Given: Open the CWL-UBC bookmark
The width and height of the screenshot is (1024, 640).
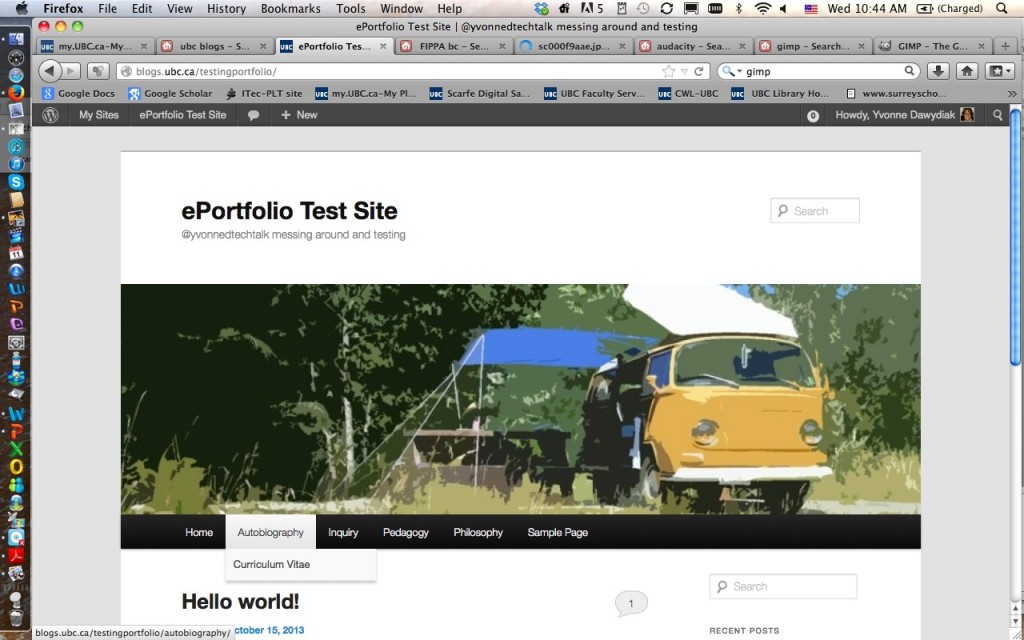Looking at the screenshot, I should (688, 94).
